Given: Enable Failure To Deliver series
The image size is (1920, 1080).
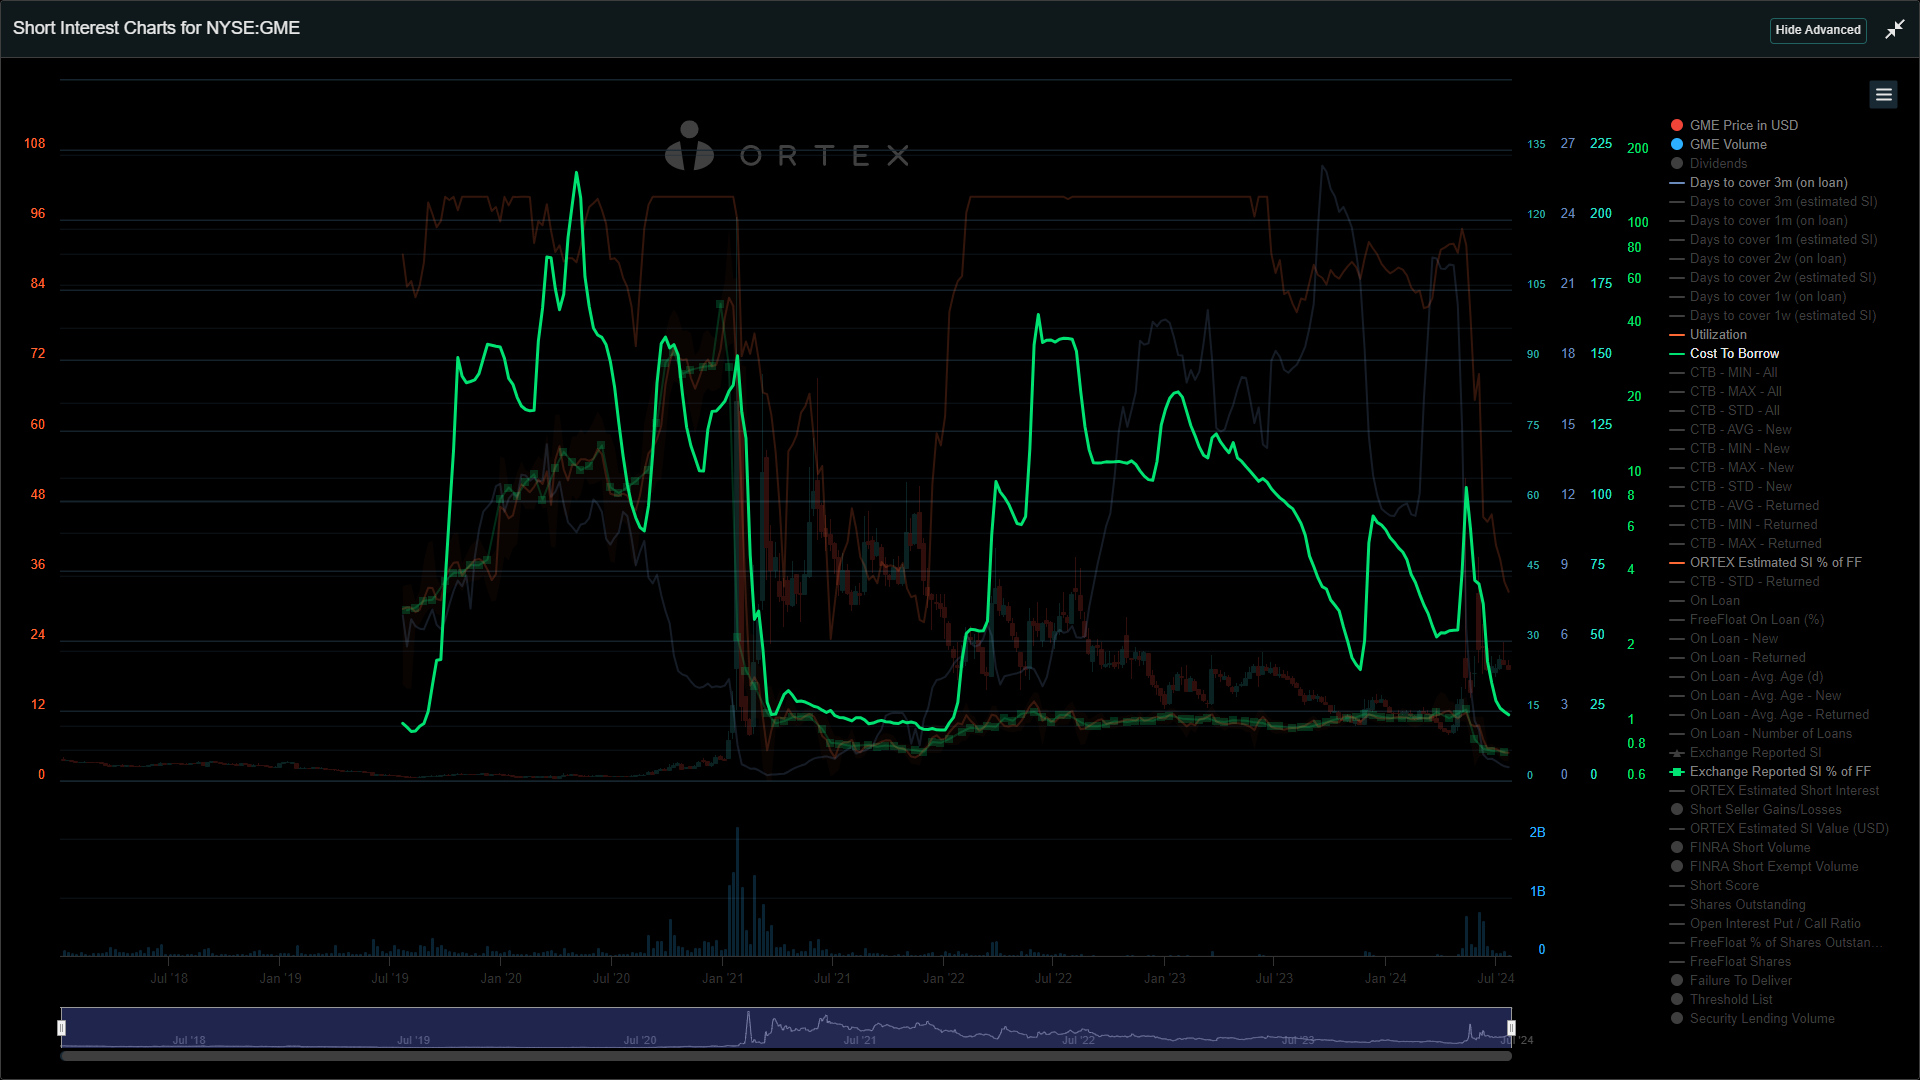Looking at the screenshot, I should click(1740, 980).
